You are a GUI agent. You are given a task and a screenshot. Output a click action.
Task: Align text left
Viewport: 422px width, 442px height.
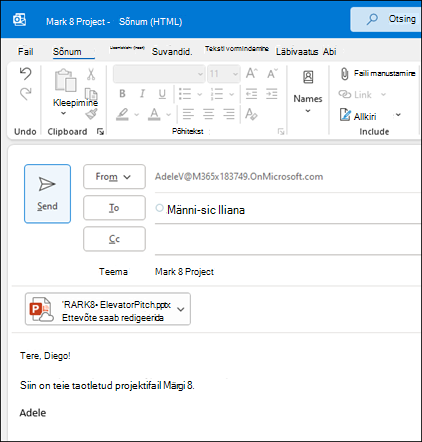(x=188, y=114)
